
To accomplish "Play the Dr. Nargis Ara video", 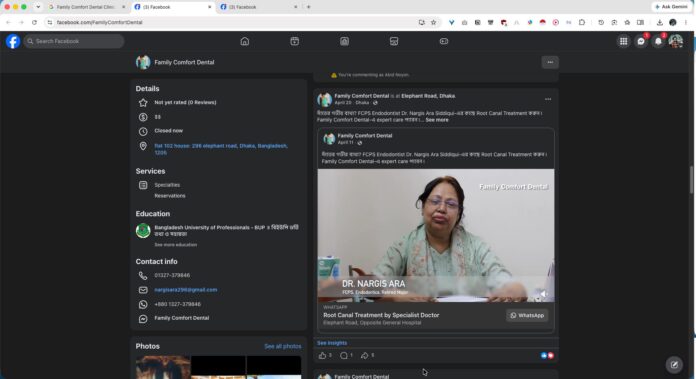I will [x=435, y=235].
